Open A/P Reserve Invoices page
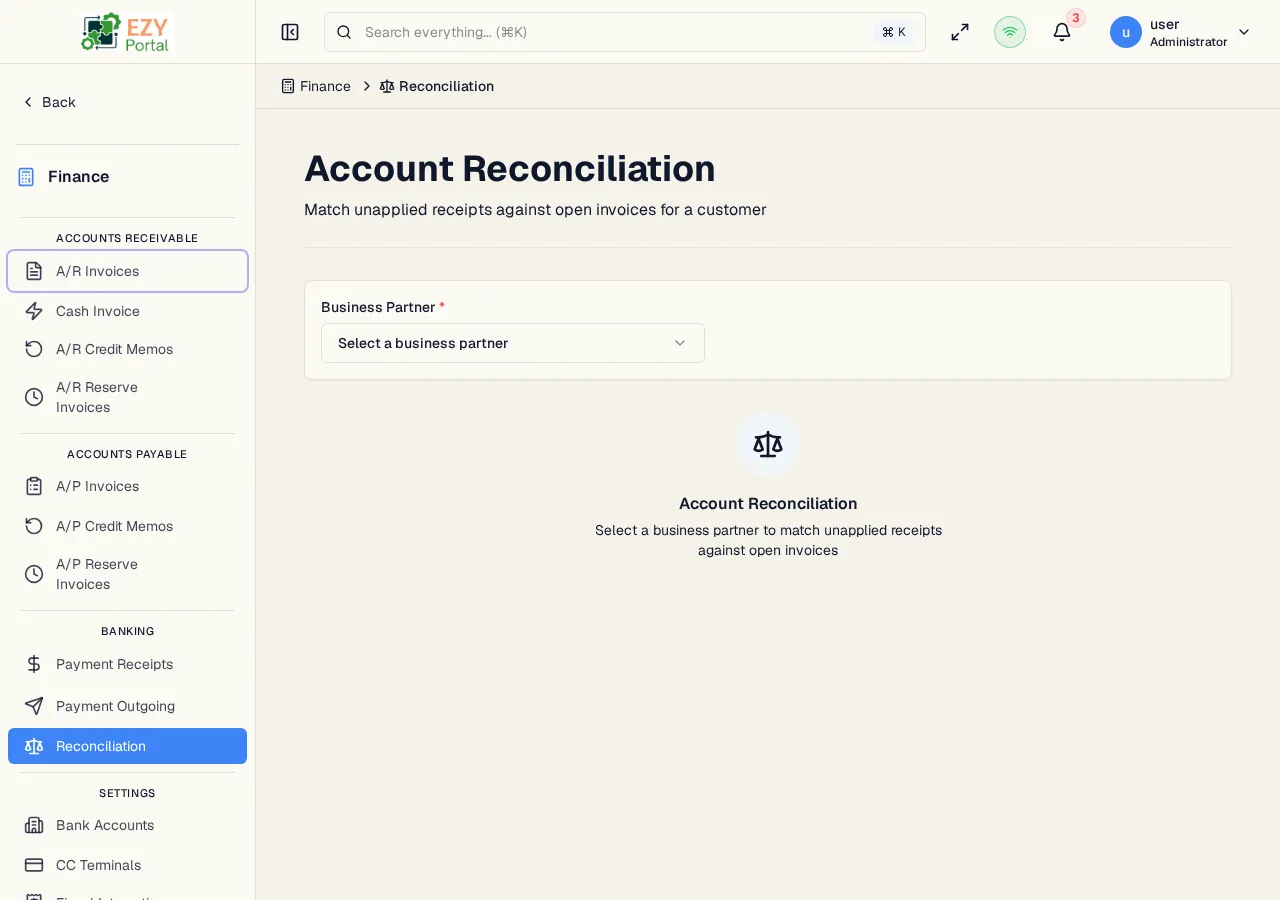This screenshot has width=1280, height=900. (127, 574)
